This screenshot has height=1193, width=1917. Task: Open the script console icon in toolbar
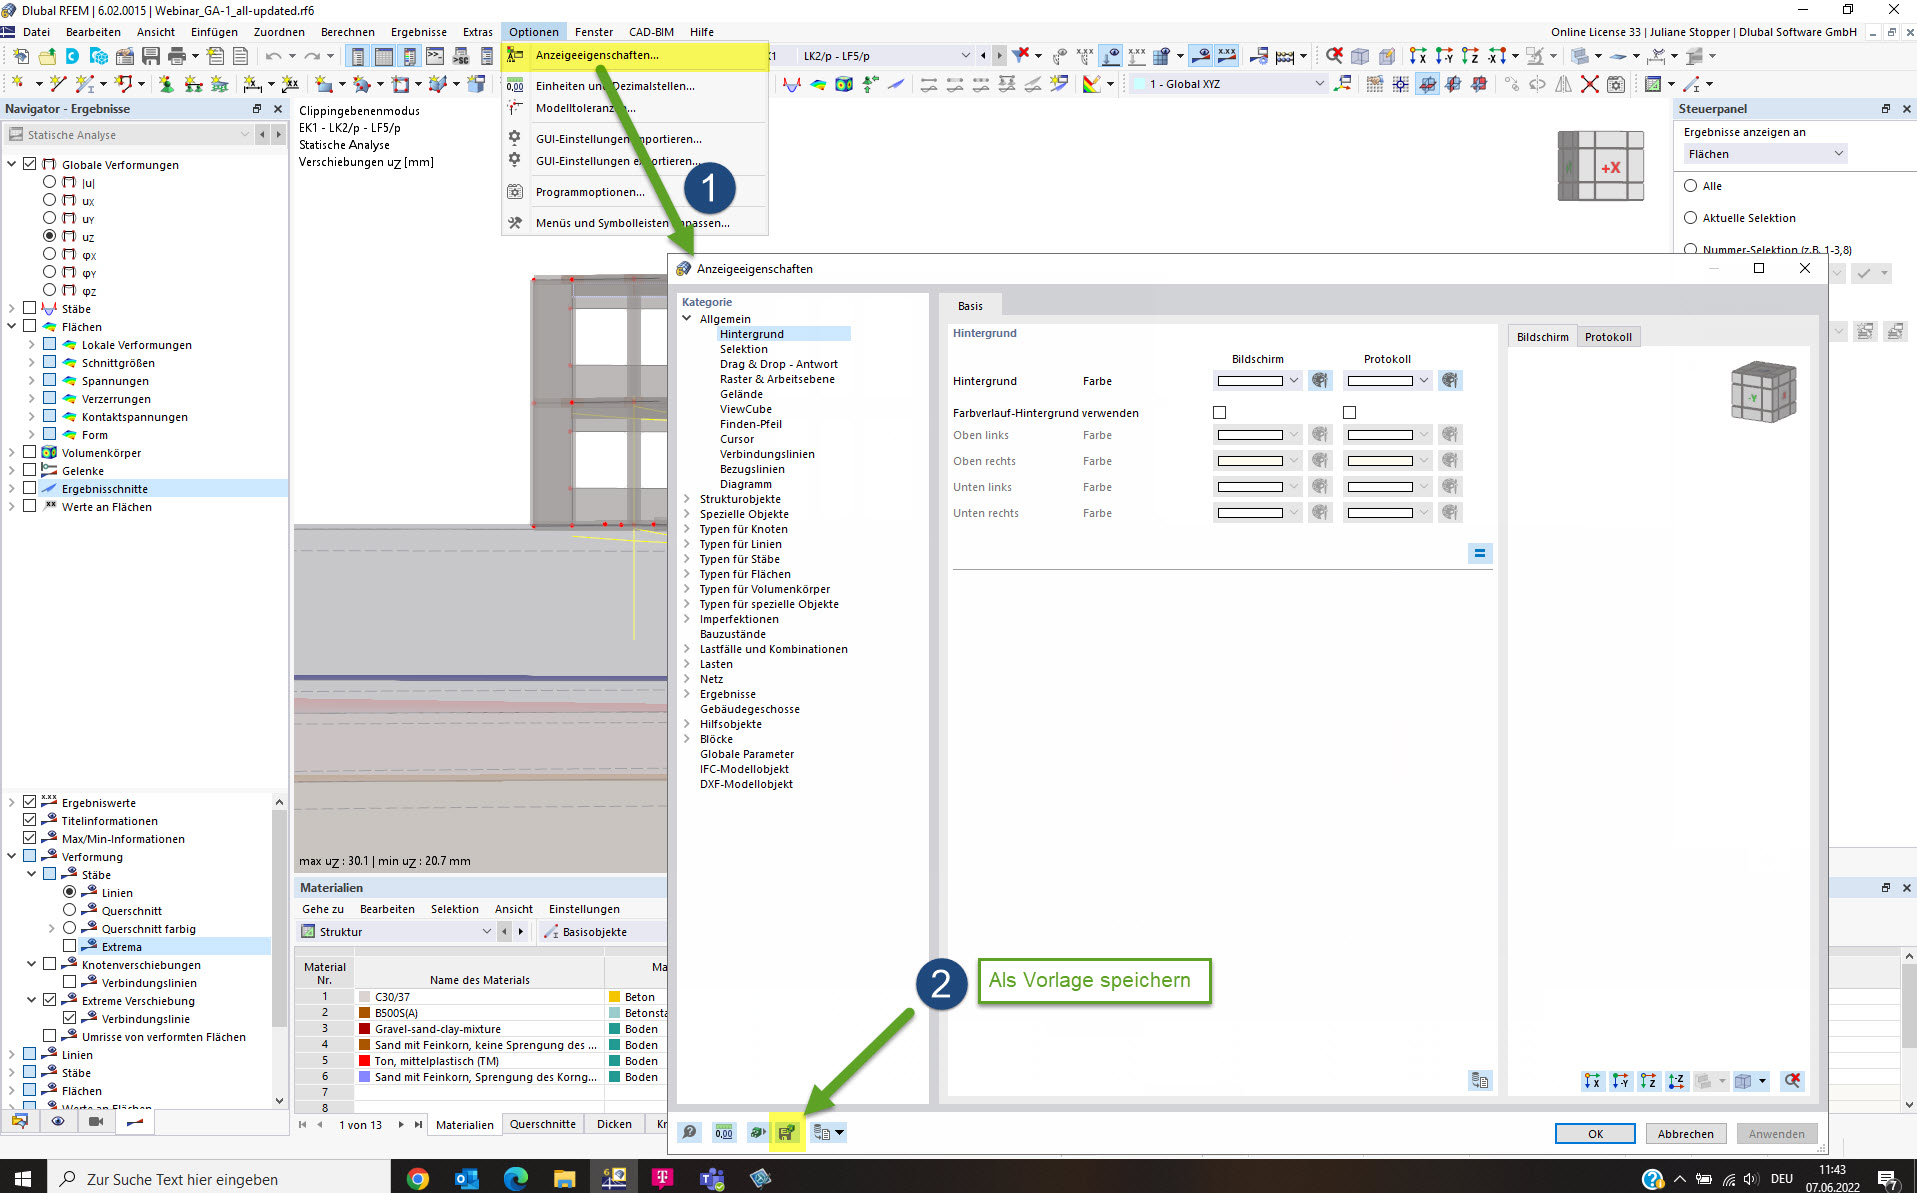(435, 56)
